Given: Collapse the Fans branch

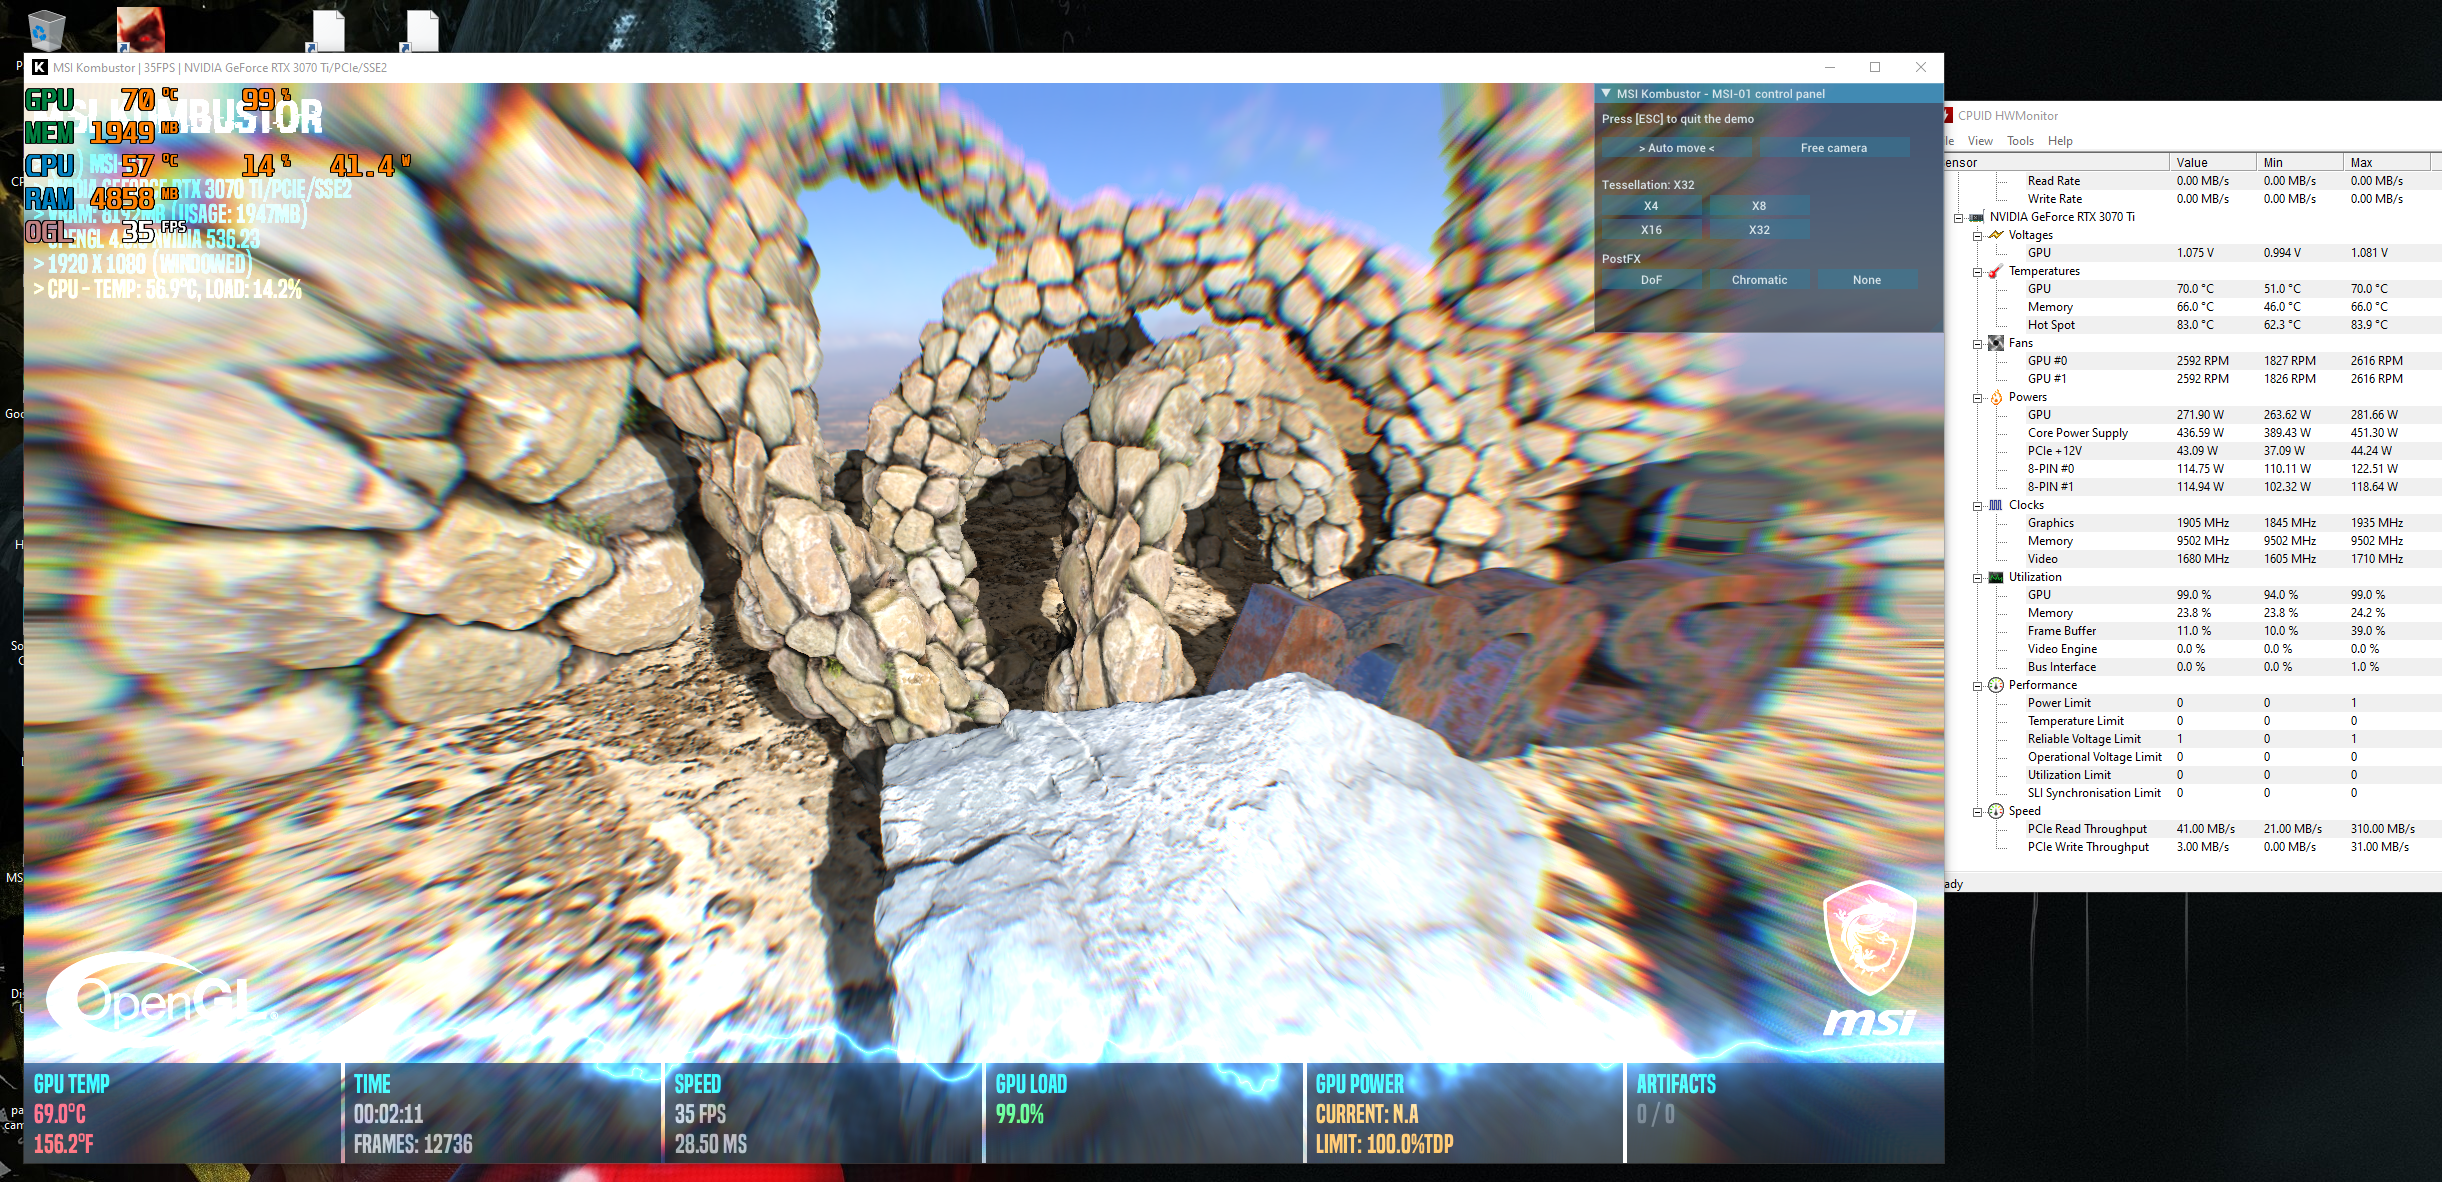Looking at the screenshot, I should tap(1977, 344).
